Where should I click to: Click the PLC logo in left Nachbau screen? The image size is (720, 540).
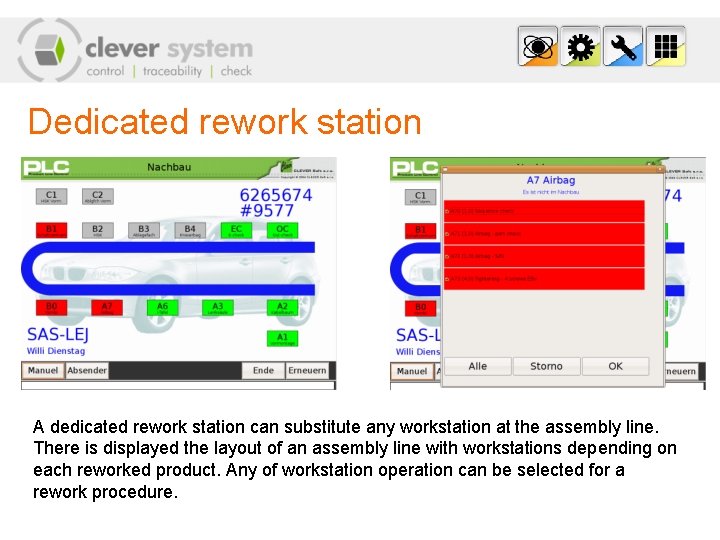click(x=46, y=168)
